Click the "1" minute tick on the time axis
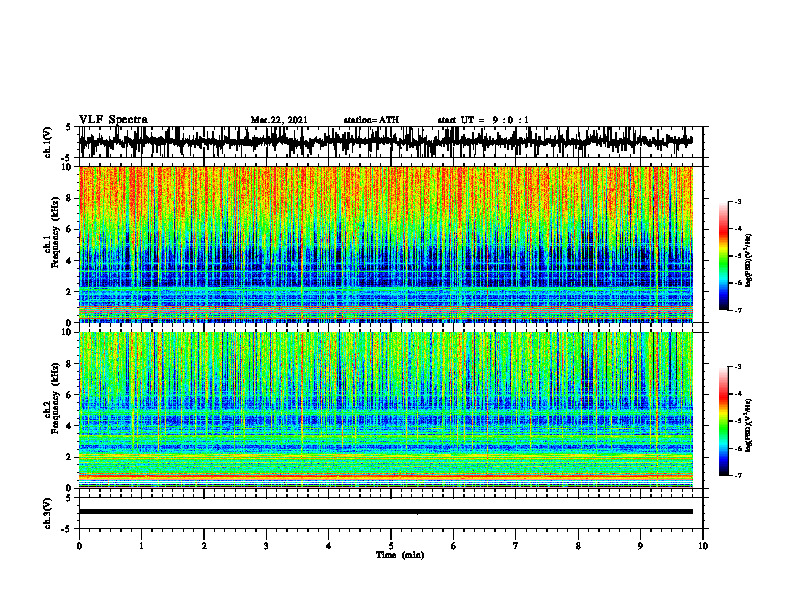792x612 pixels. point(141,546)
